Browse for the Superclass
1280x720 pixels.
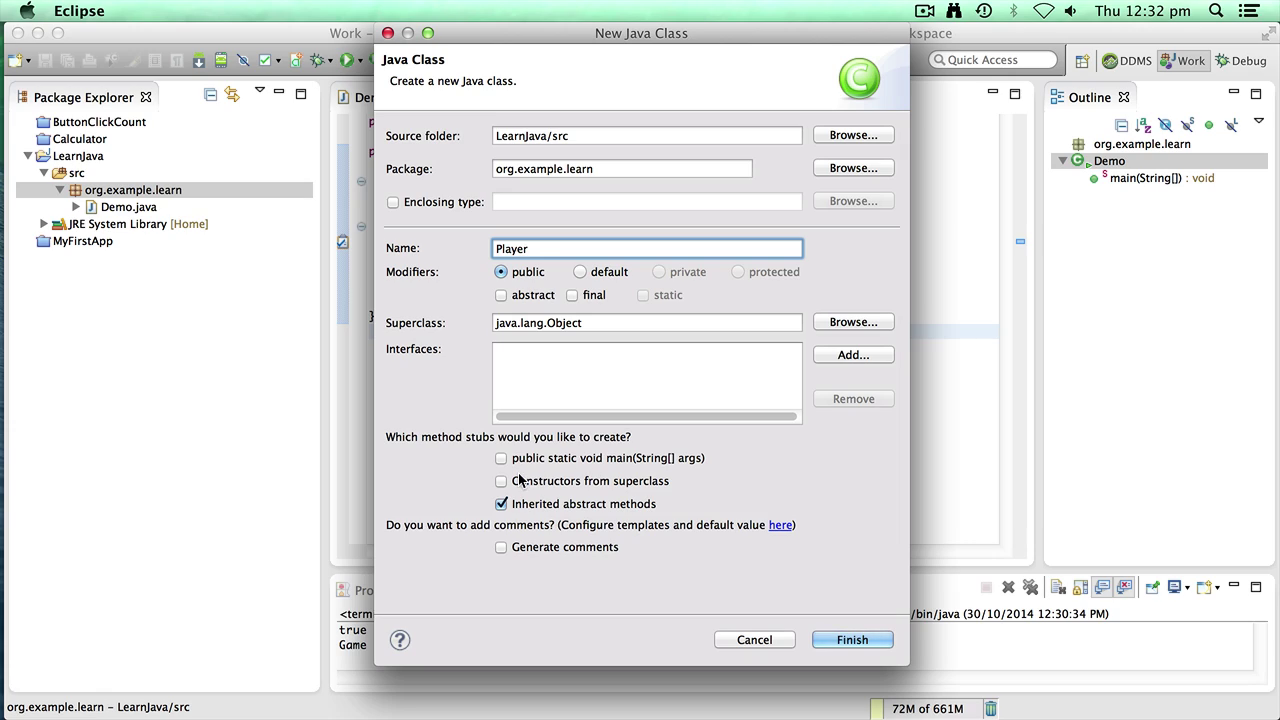(x=853, y=322)
